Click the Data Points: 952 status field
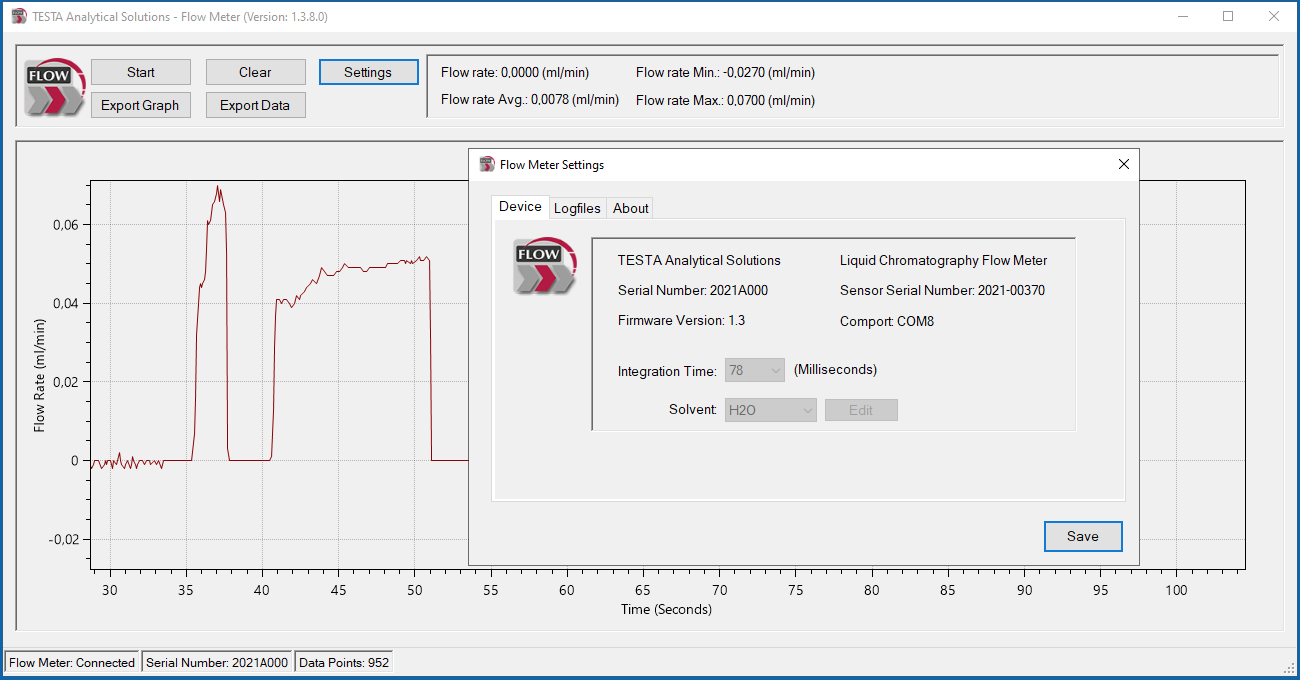The image size is (1300, 680). pos(343,661)
